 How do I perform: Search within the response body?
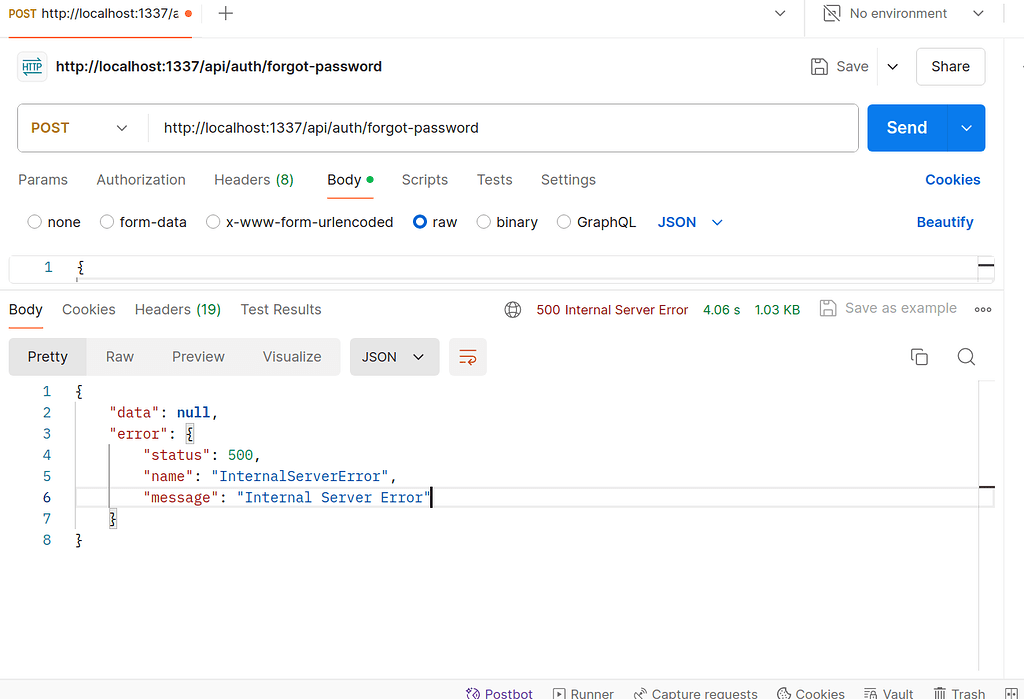pos(965,356)
